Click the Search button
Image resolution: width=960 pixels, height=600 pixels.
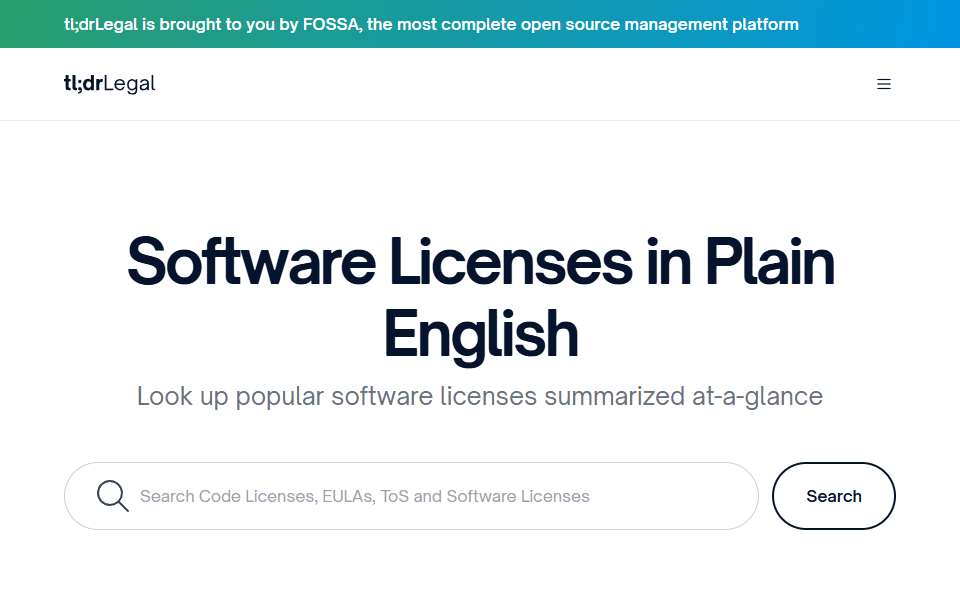coord(833,496)
